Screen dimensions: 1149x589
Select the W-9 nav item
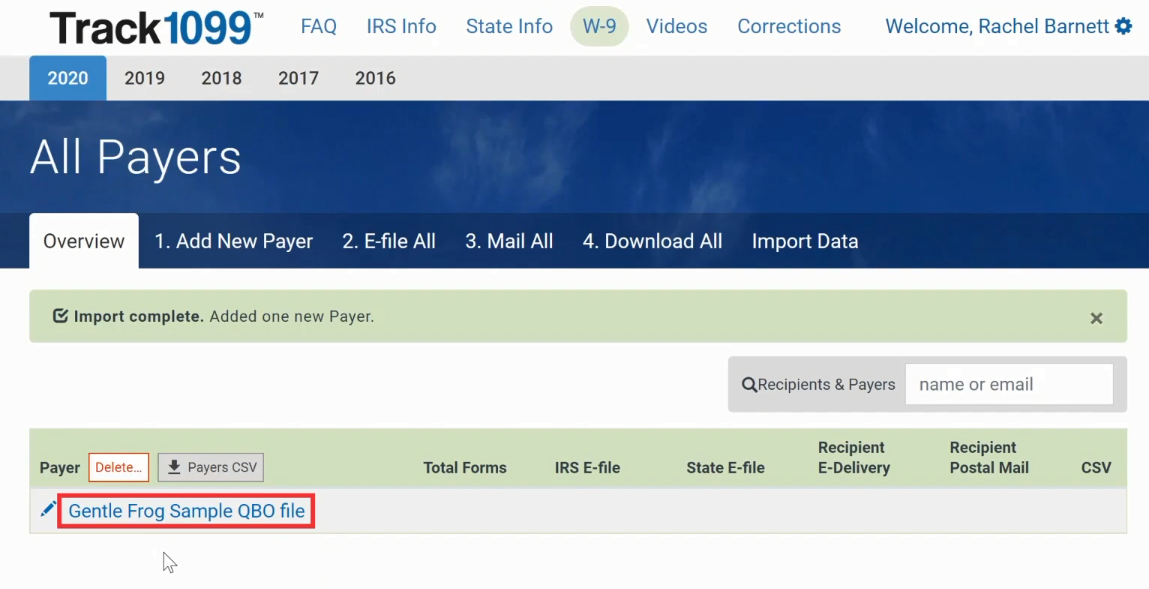click(599, 26)
